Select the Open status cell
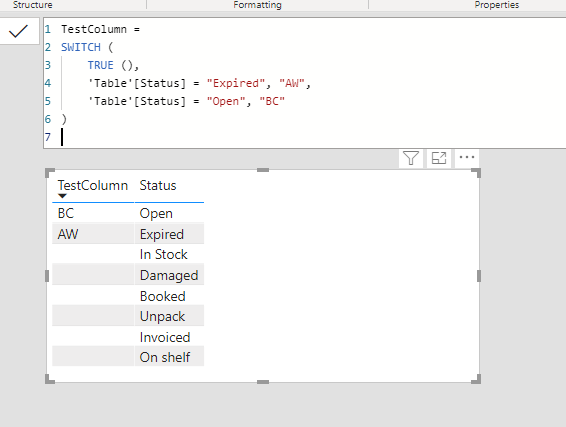The height and width of the screenshot is (427, 566). (169, 213)
